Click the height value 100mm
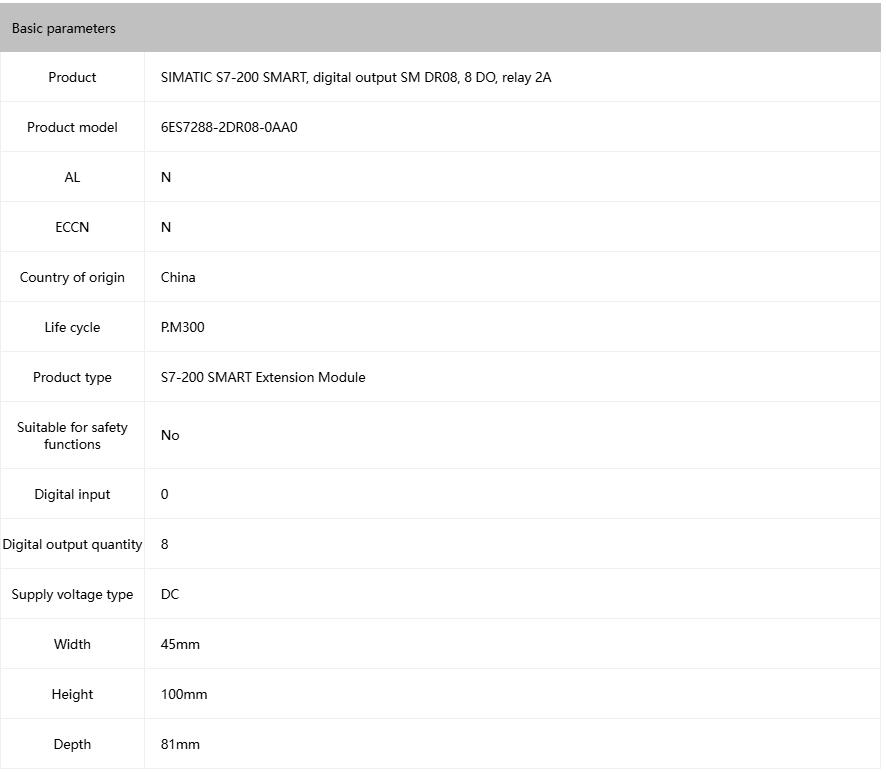The image size is (886, 774). 184,694
